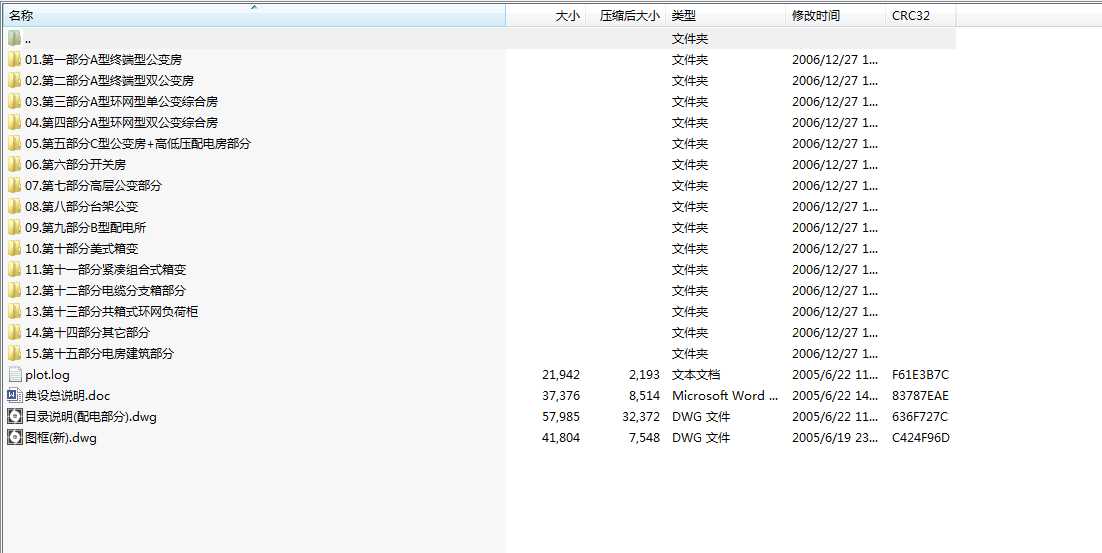1102x553 pixels.
Task: Select folder name 10.第十部分美式箱变
Action: click(x=82, y=249)
